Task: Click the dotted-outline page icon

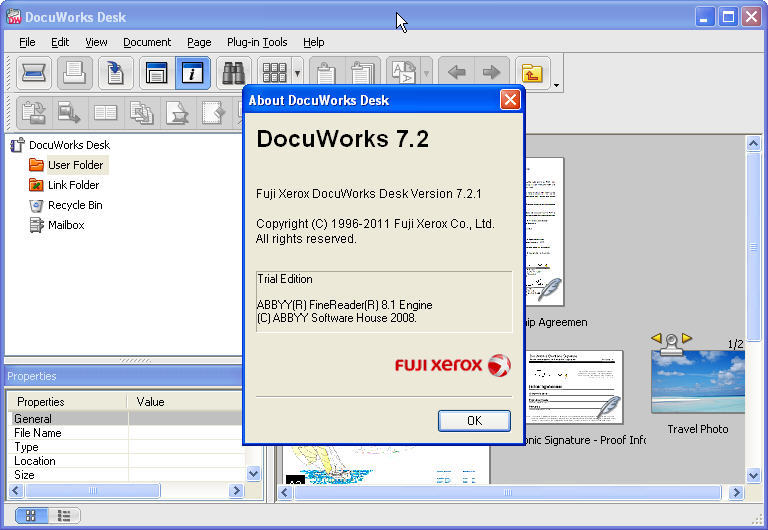Action: point(214,113)
